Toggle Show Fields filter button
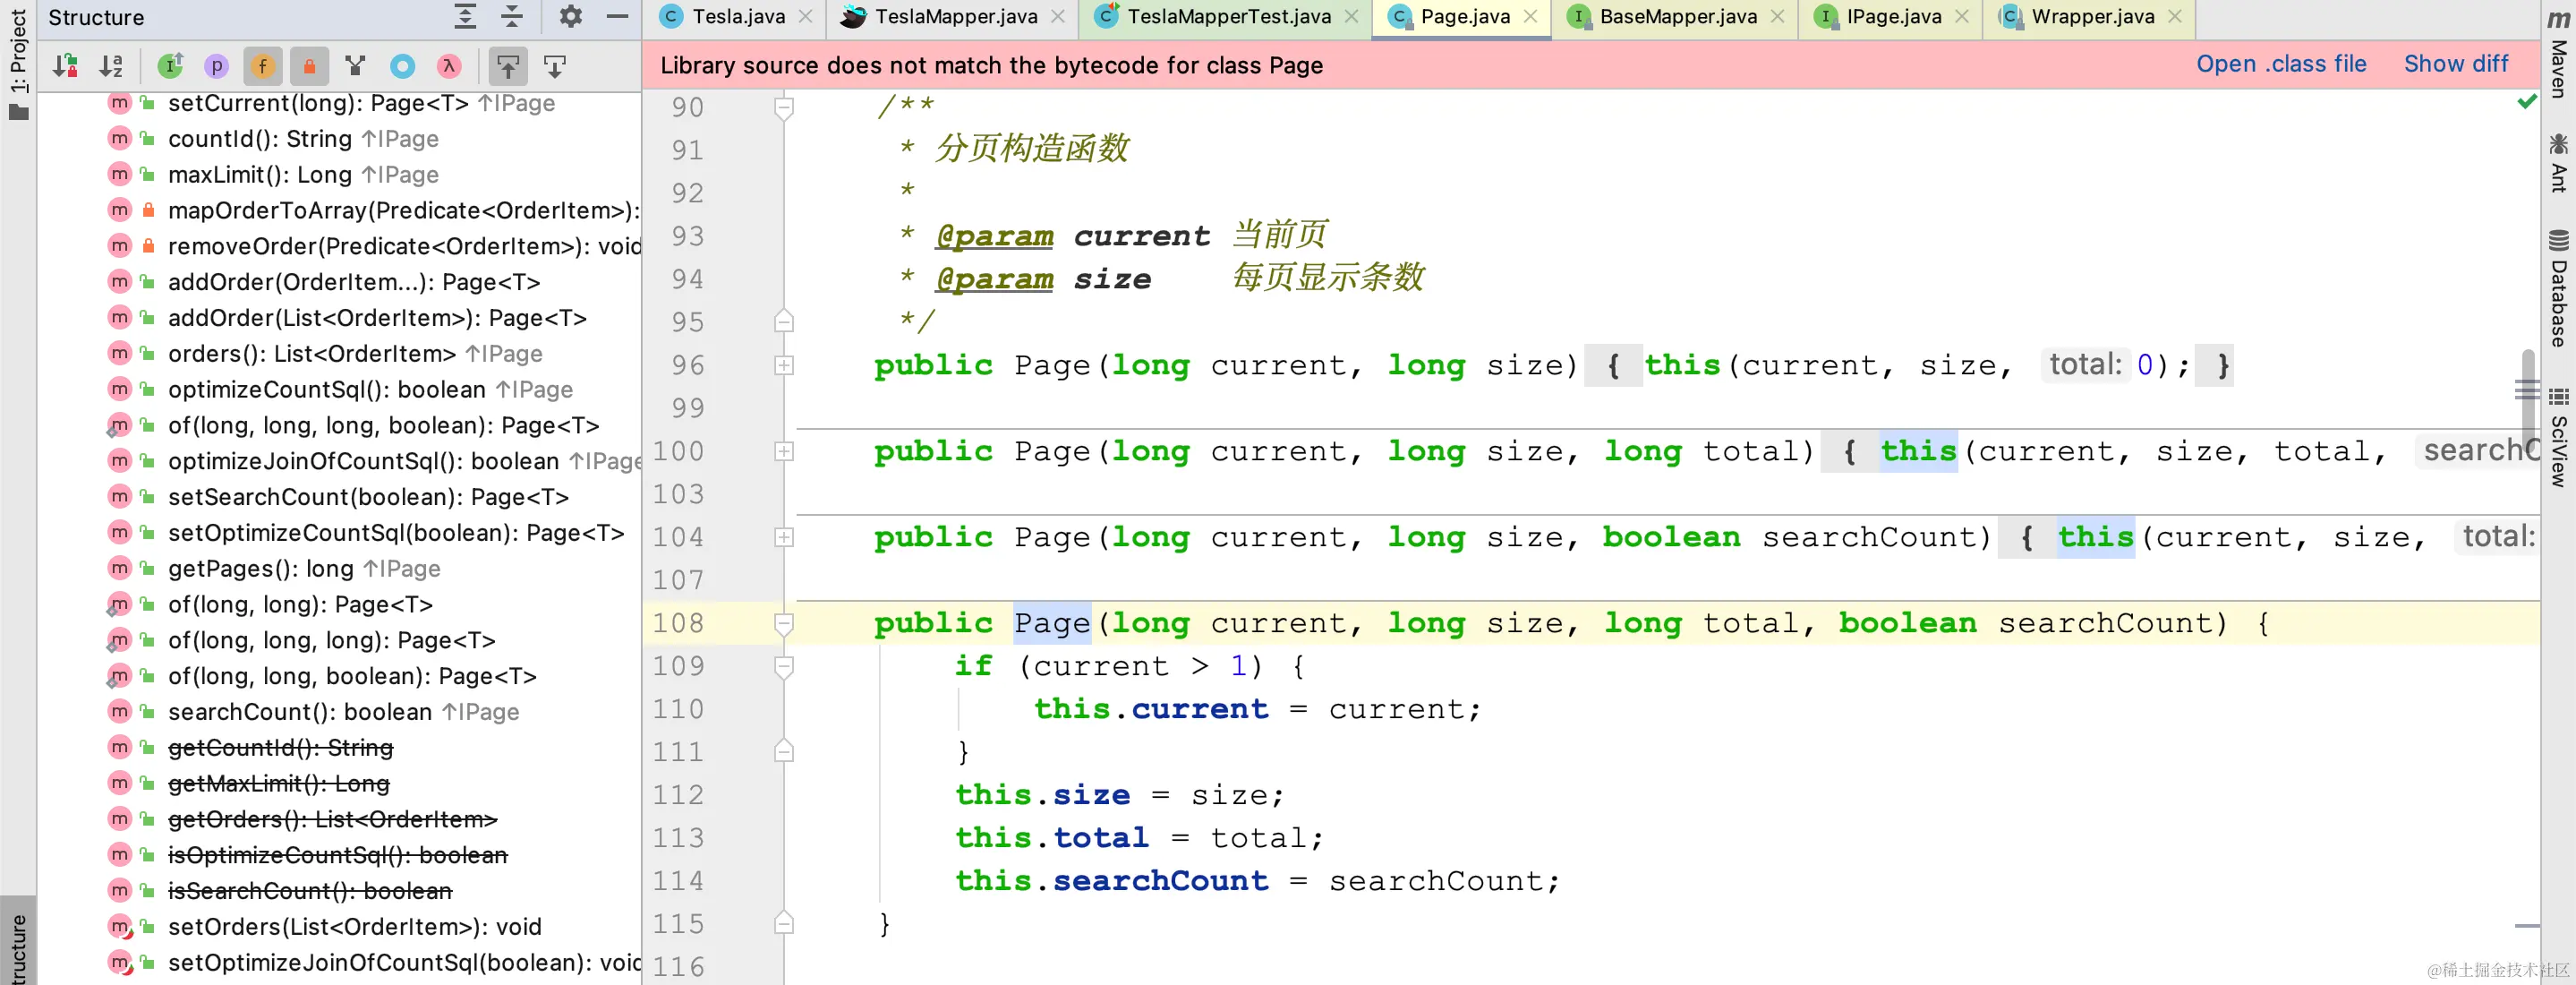 pos(263,67)
